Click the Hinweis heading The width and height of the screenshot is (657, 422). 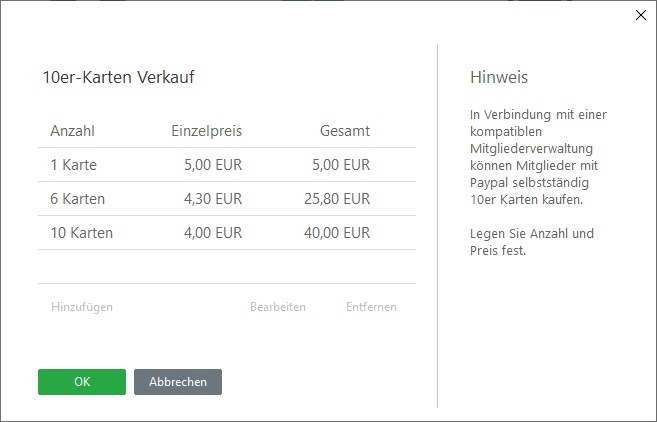499,77
